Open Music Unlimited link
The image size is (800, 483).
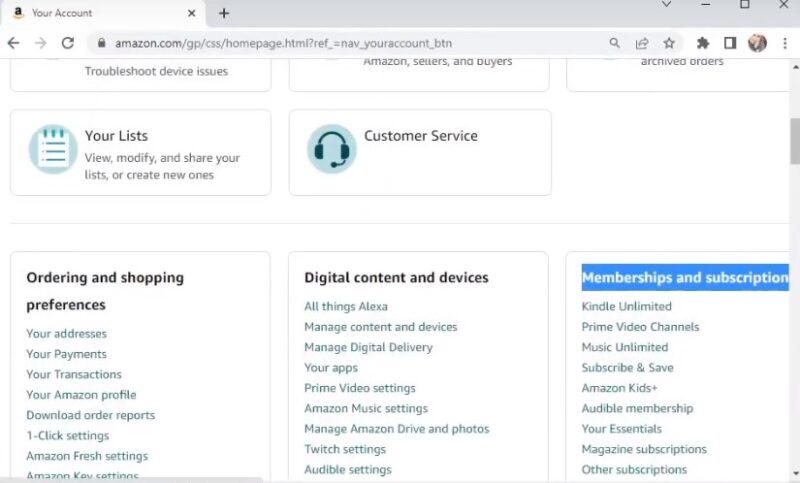(x=624, y=347)
